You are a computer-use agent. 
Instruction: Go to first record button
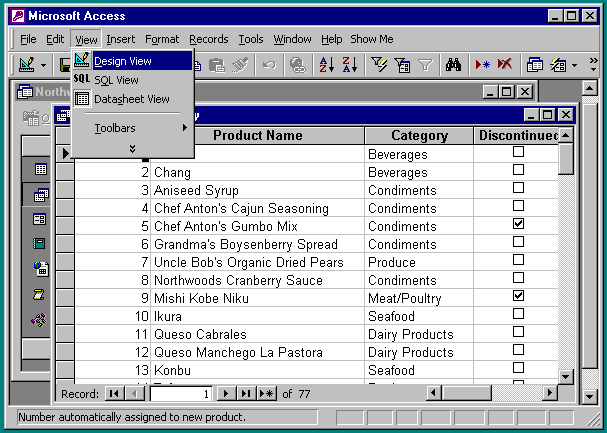(x=114, y=394)
